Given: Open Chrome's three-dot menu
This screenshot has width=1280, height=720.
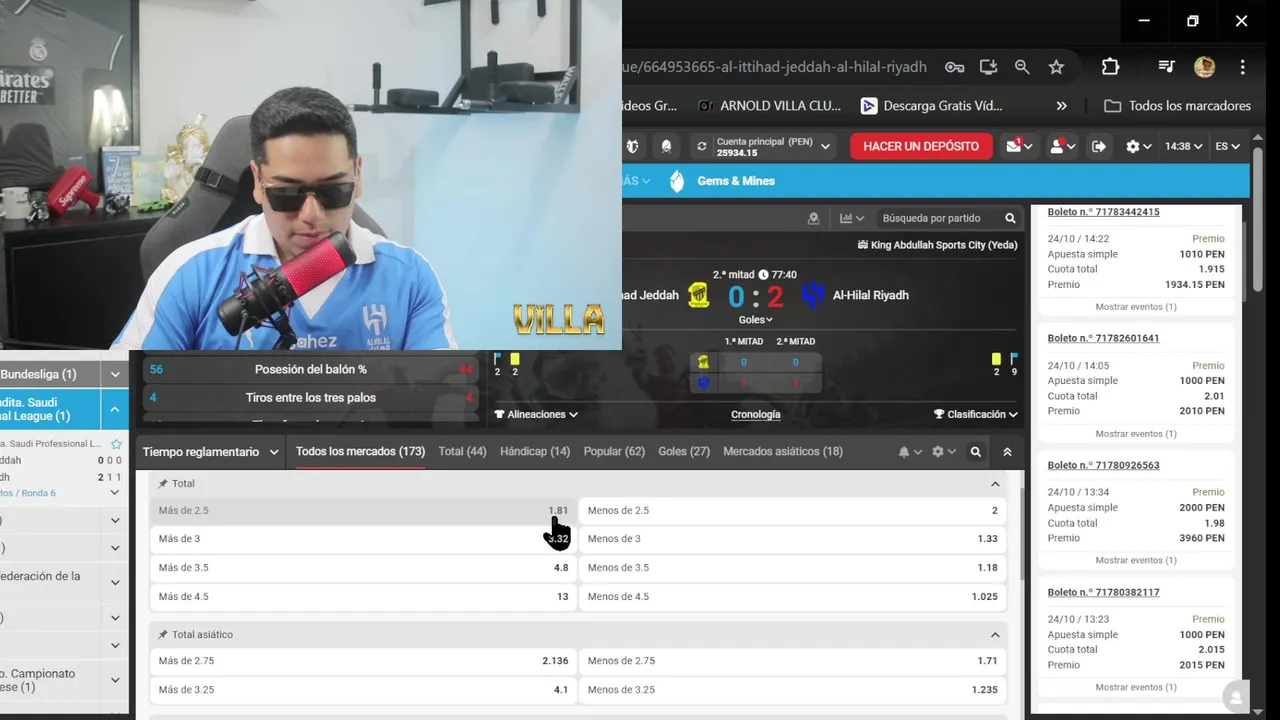Looking at the screenshot, I should 1242,67.
